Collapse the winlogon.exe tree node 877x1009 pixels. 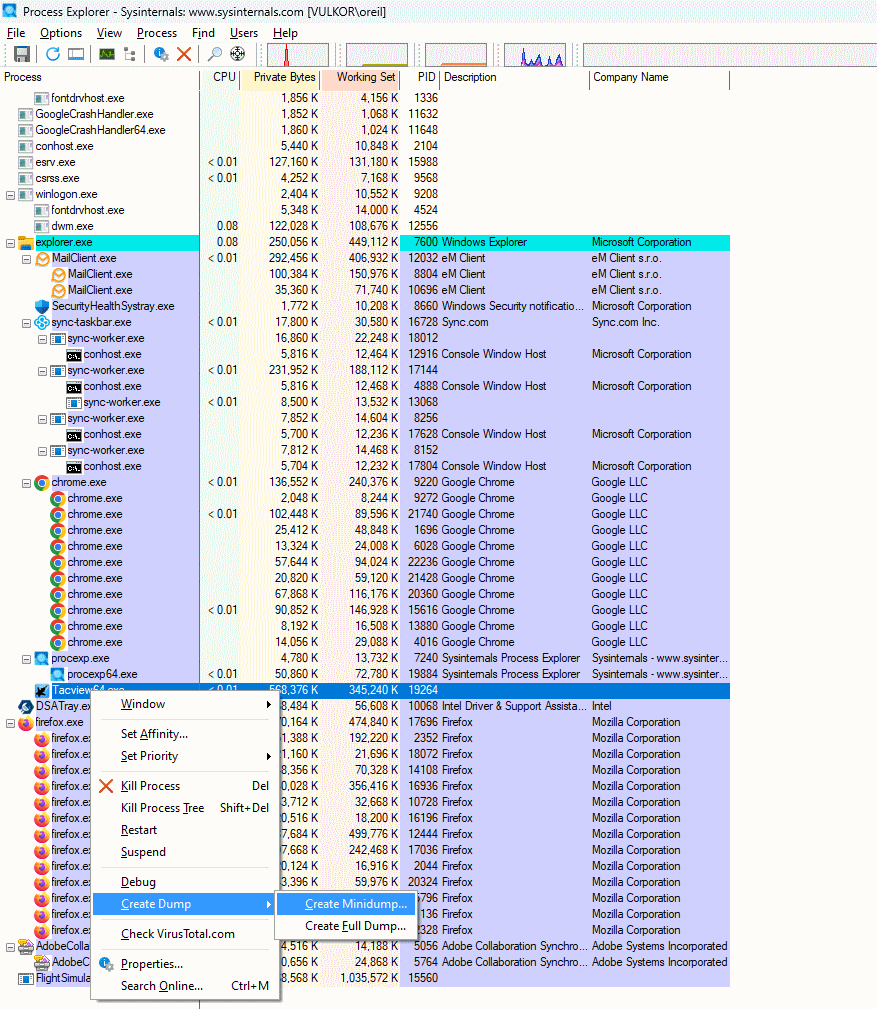tap(10, 195)
